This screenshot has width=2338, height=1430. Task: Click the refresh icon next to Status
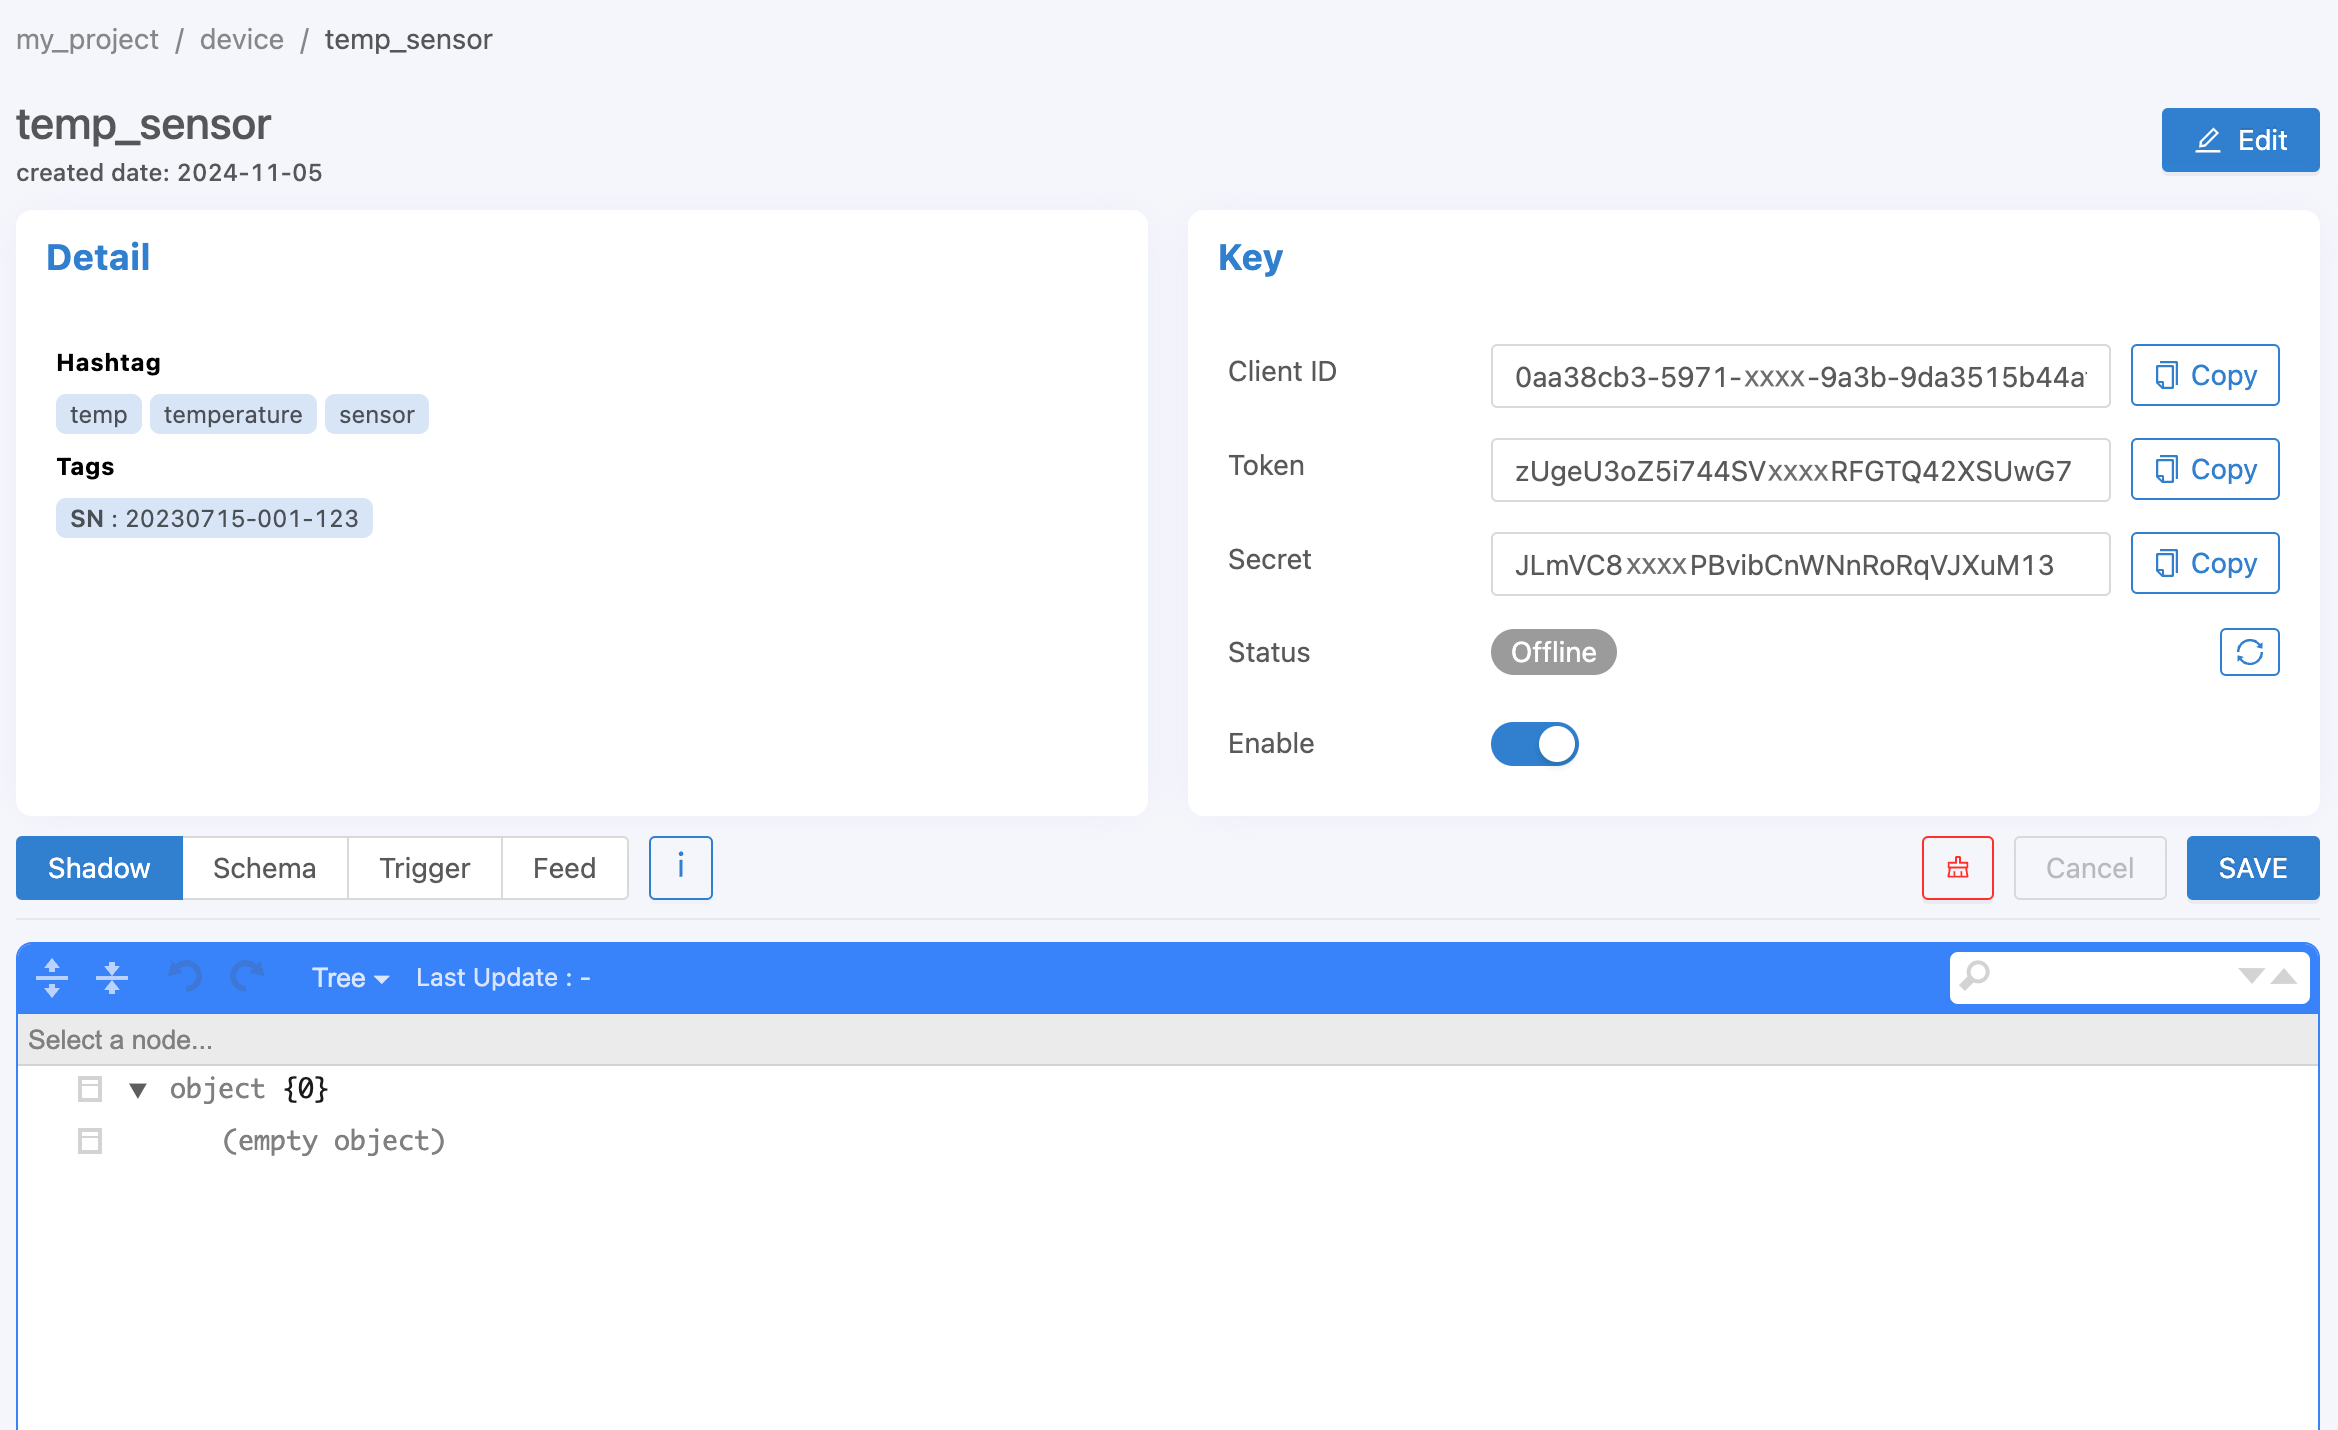(2249, 652)
